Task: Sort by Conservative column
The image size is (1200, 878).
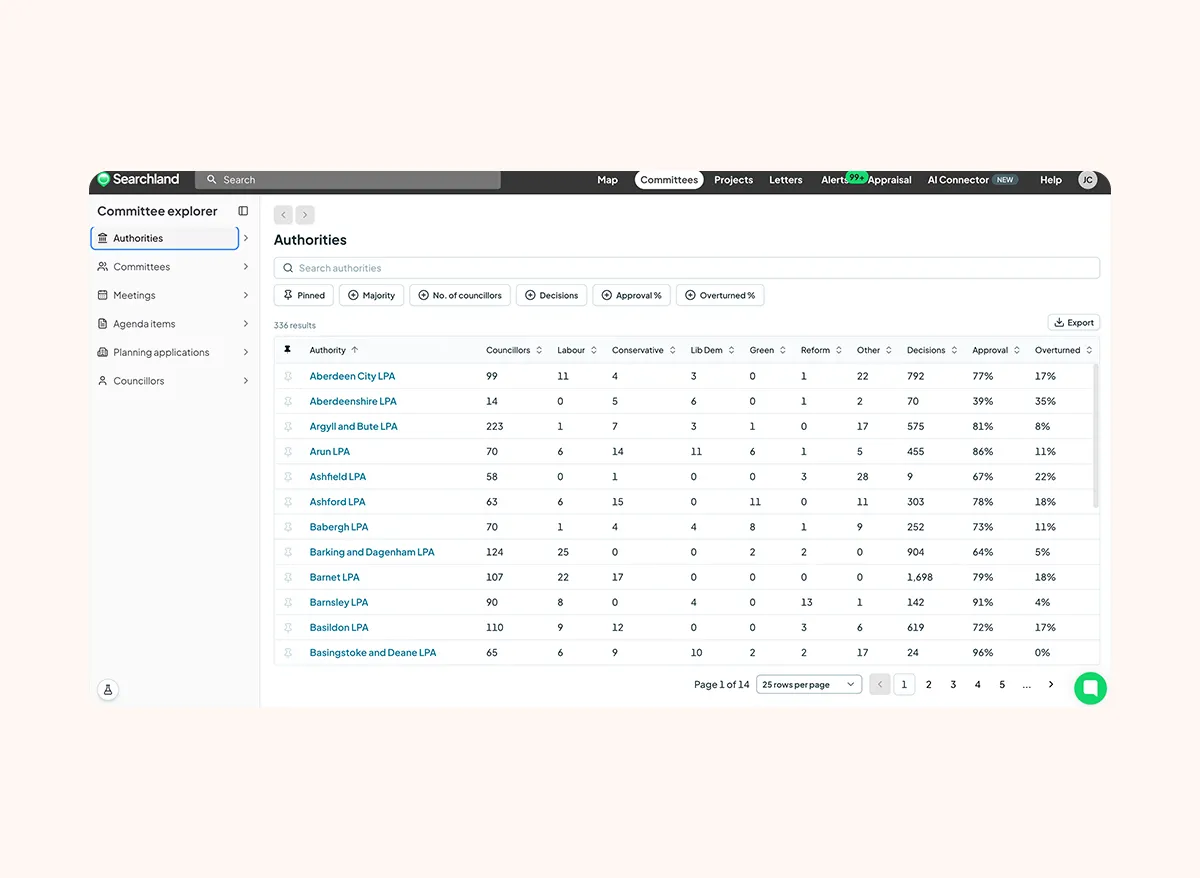Action: (644, 350)
